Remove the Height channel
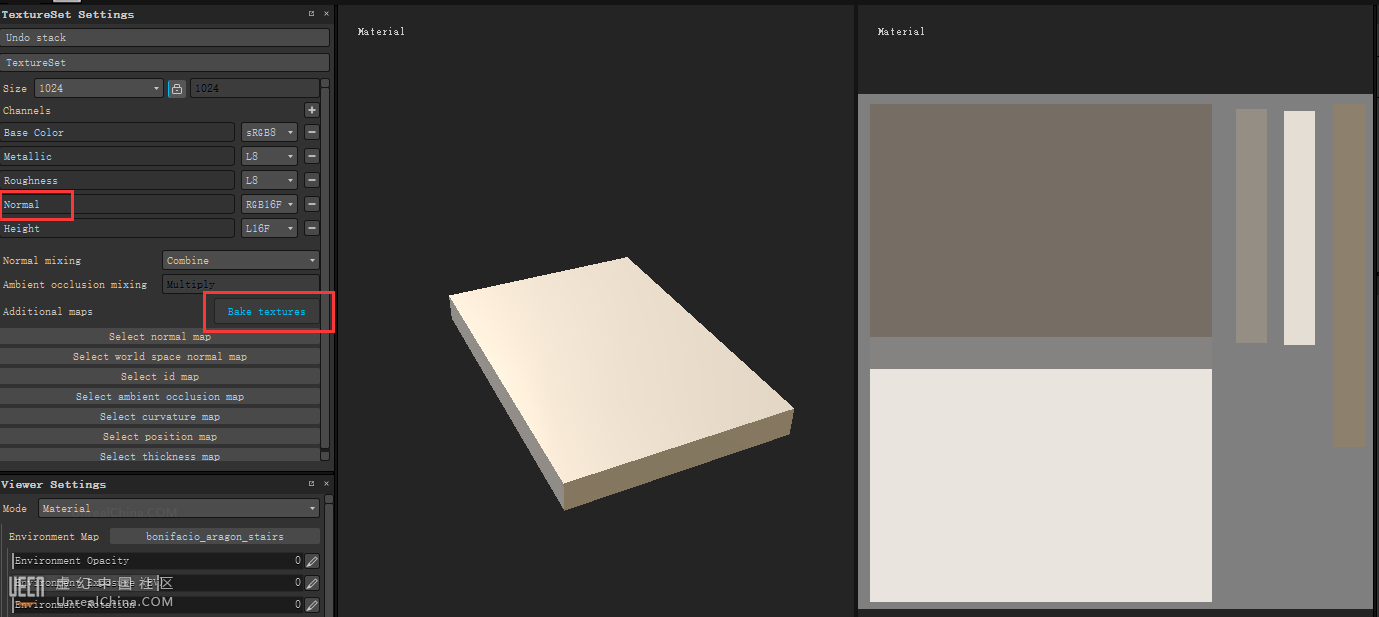Image resolution: width=1379 pixels, height=617 pixels. tap(312, 228)
